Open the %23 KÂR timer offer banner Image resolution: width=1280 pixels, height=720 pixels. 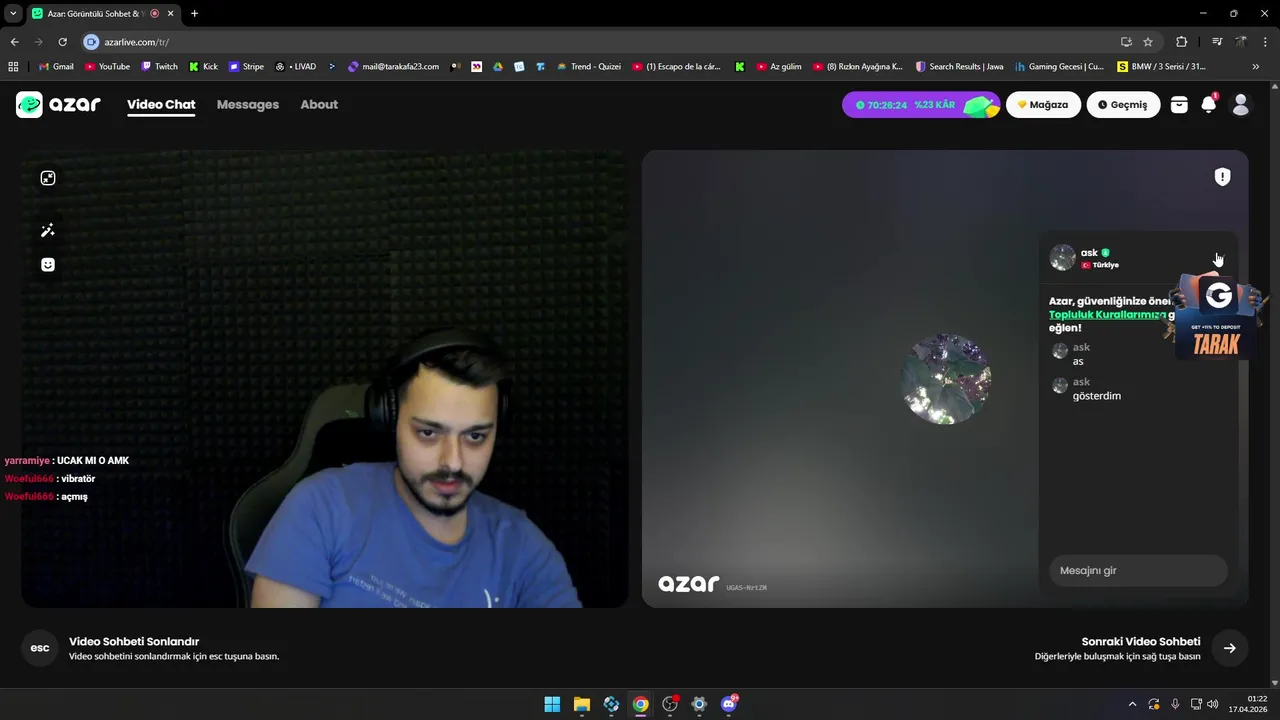920,104
